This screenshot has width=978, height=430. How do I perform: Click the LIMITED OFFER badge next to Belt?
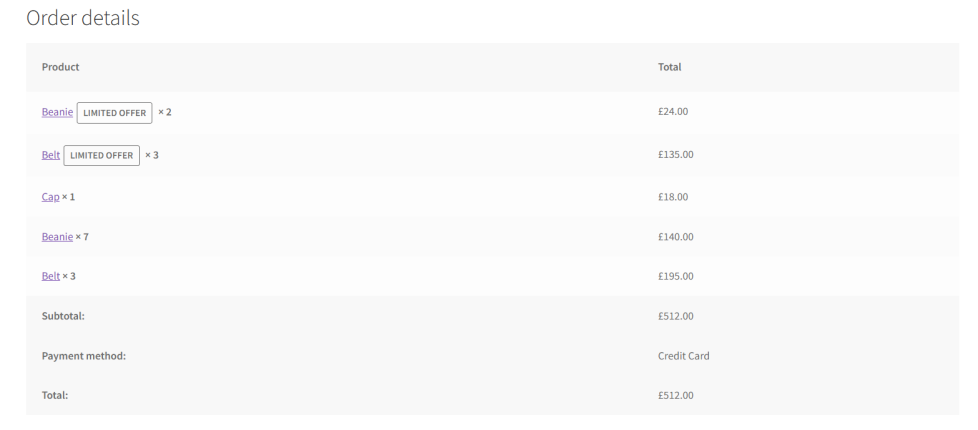[102, 155]
